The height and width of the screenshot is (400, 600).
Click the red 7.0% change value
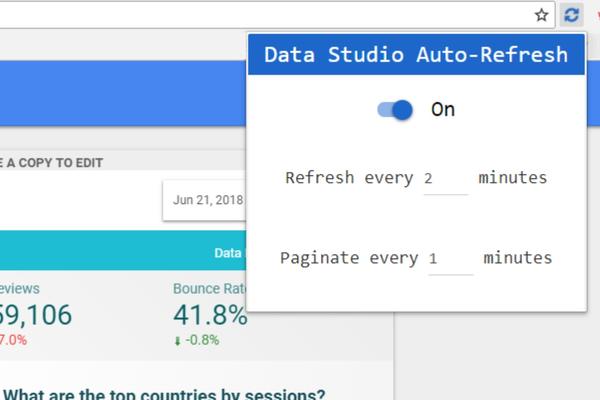click(x=14, y=340)
